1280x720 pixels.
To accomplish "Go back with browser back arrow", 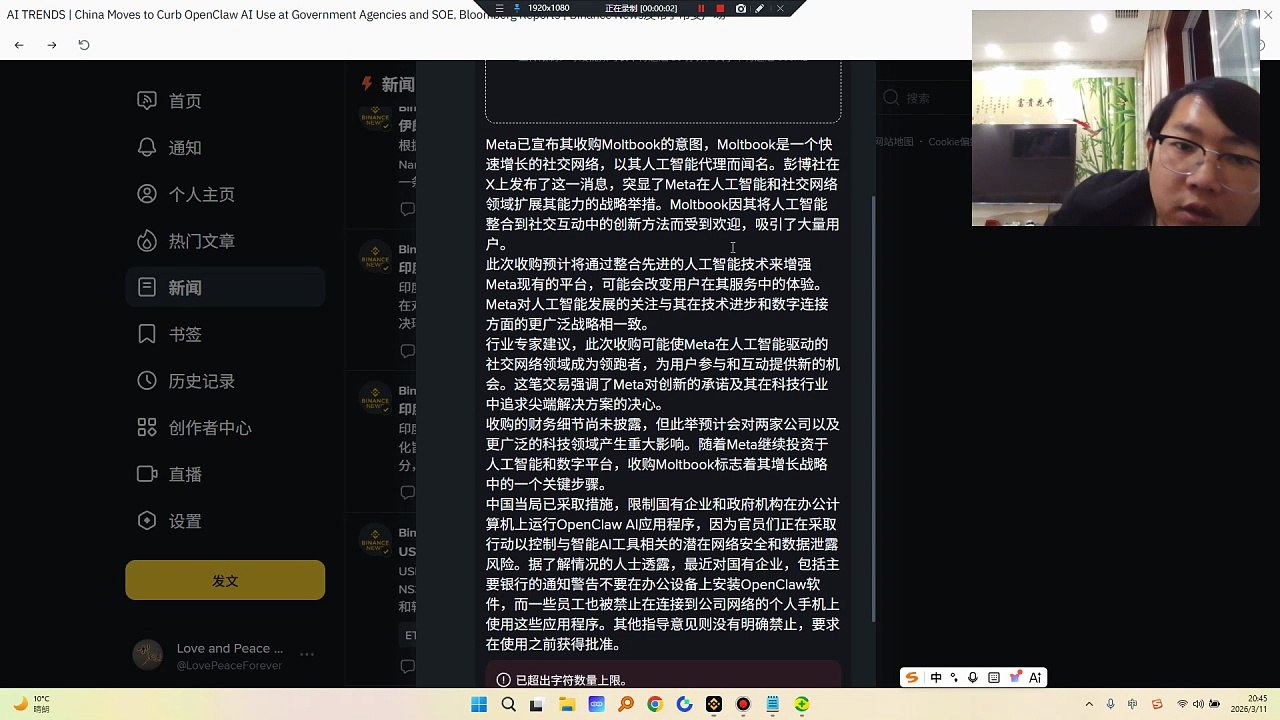I will [x=19, y=45].
